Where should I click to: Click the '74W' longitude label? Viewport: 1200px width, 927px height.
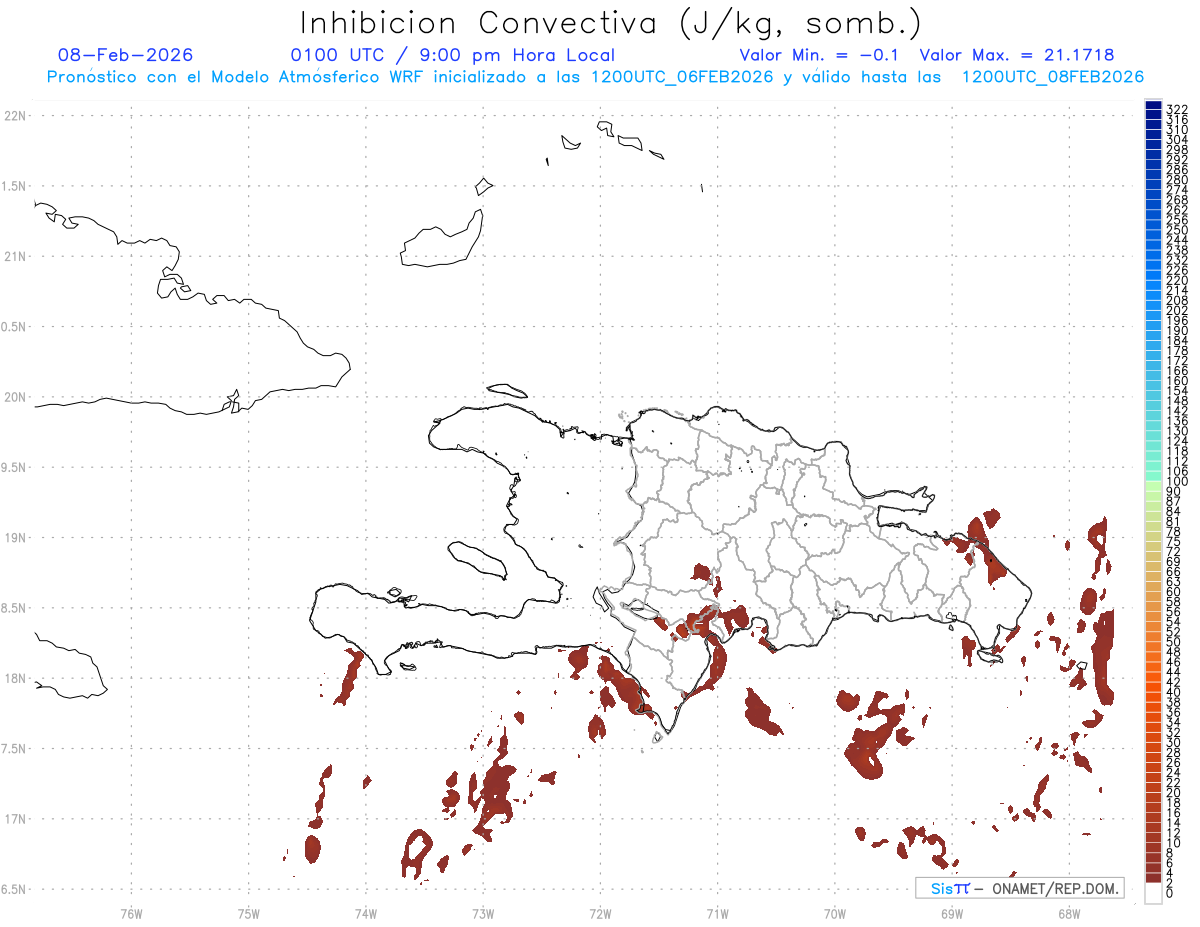click(x=366, y=913)
